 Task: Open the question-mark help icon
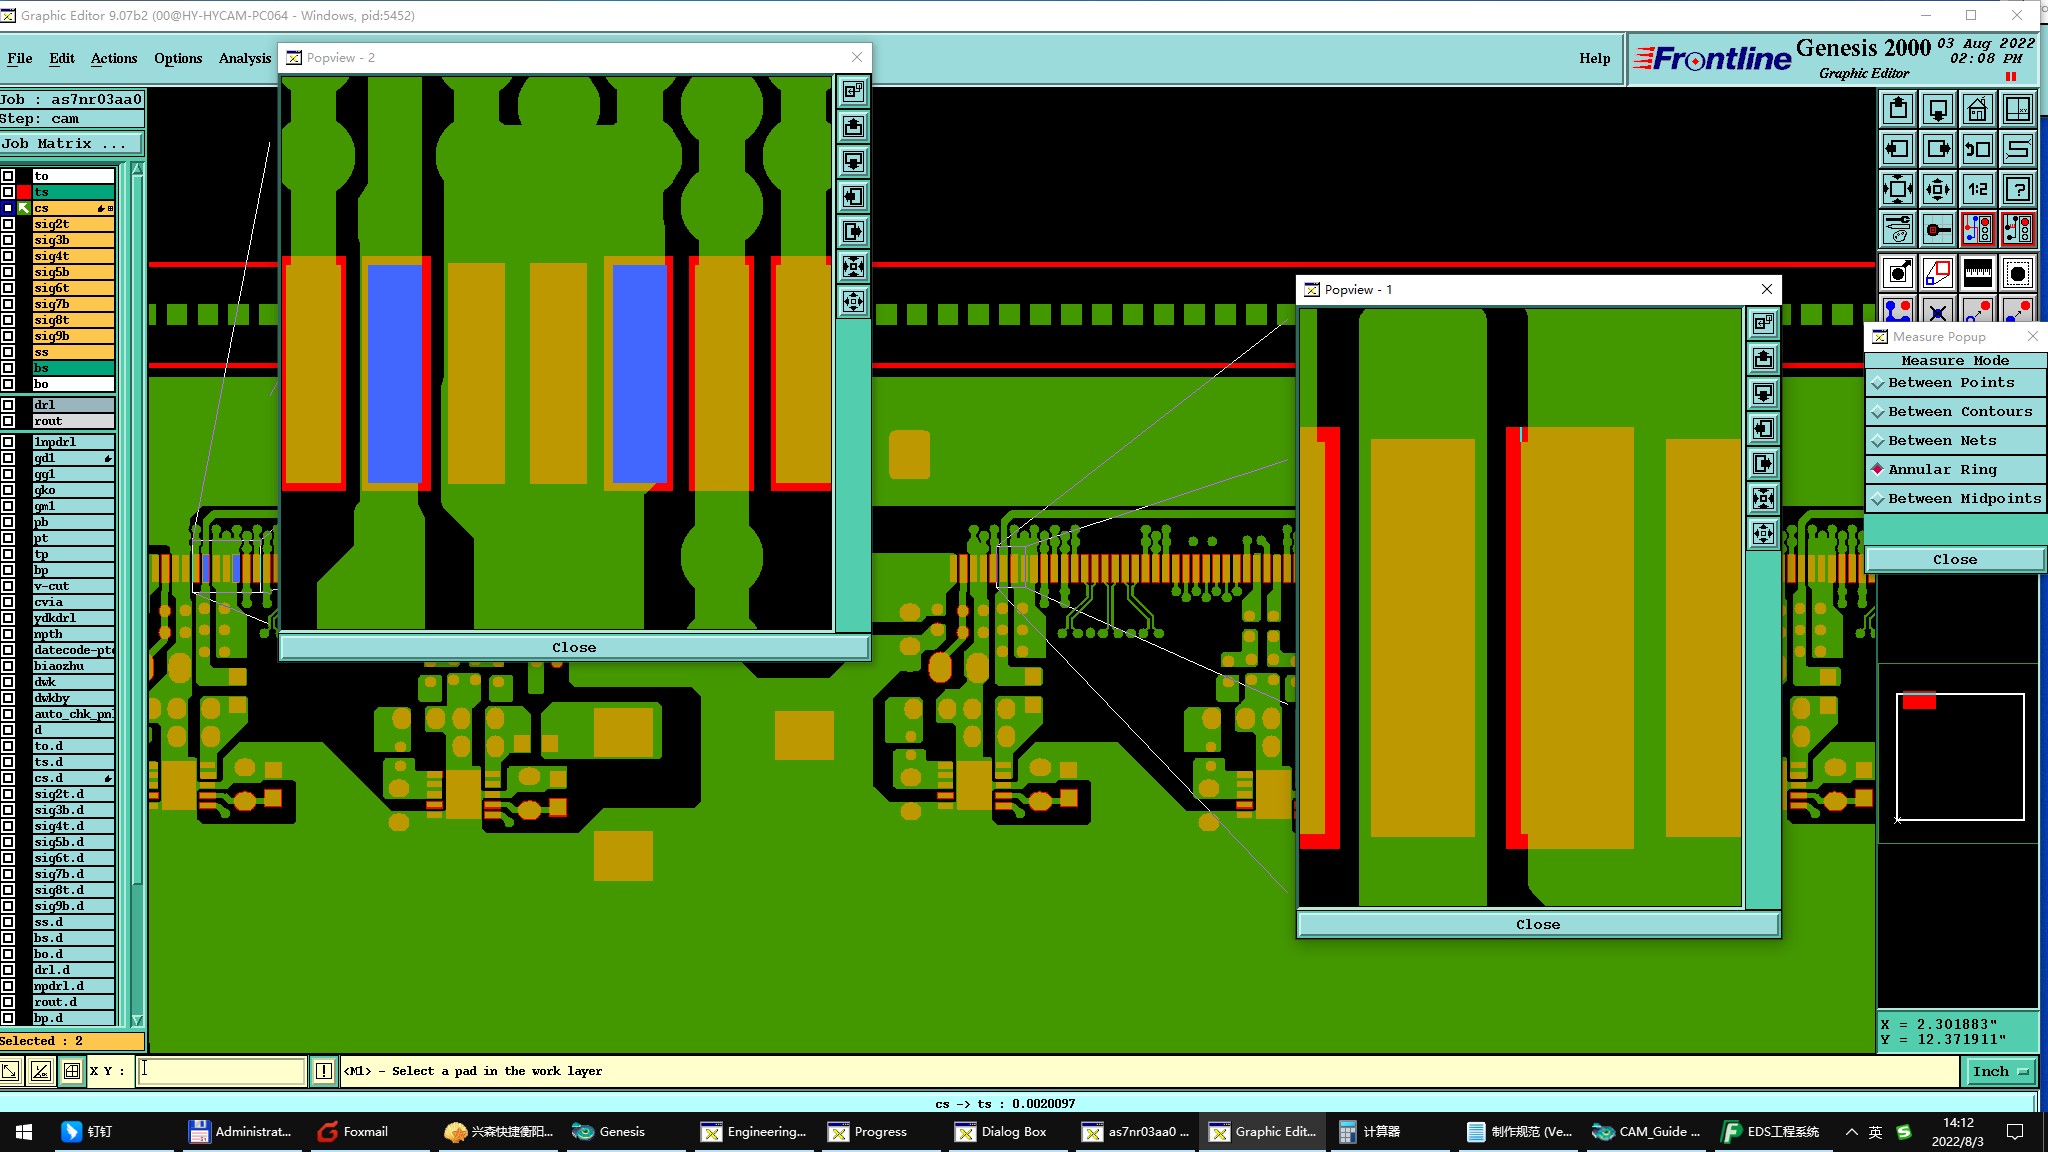pyautogui.click(x=2017, y=189)
